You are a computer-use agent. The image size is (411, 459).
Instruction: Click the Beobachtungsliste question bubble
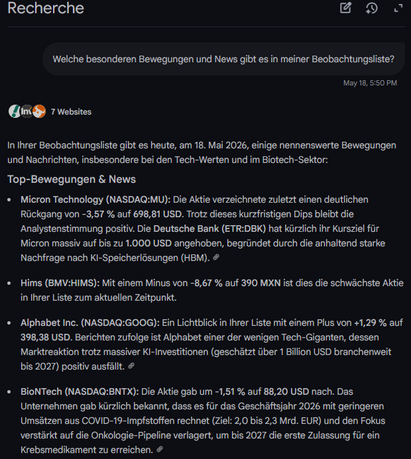223,59
